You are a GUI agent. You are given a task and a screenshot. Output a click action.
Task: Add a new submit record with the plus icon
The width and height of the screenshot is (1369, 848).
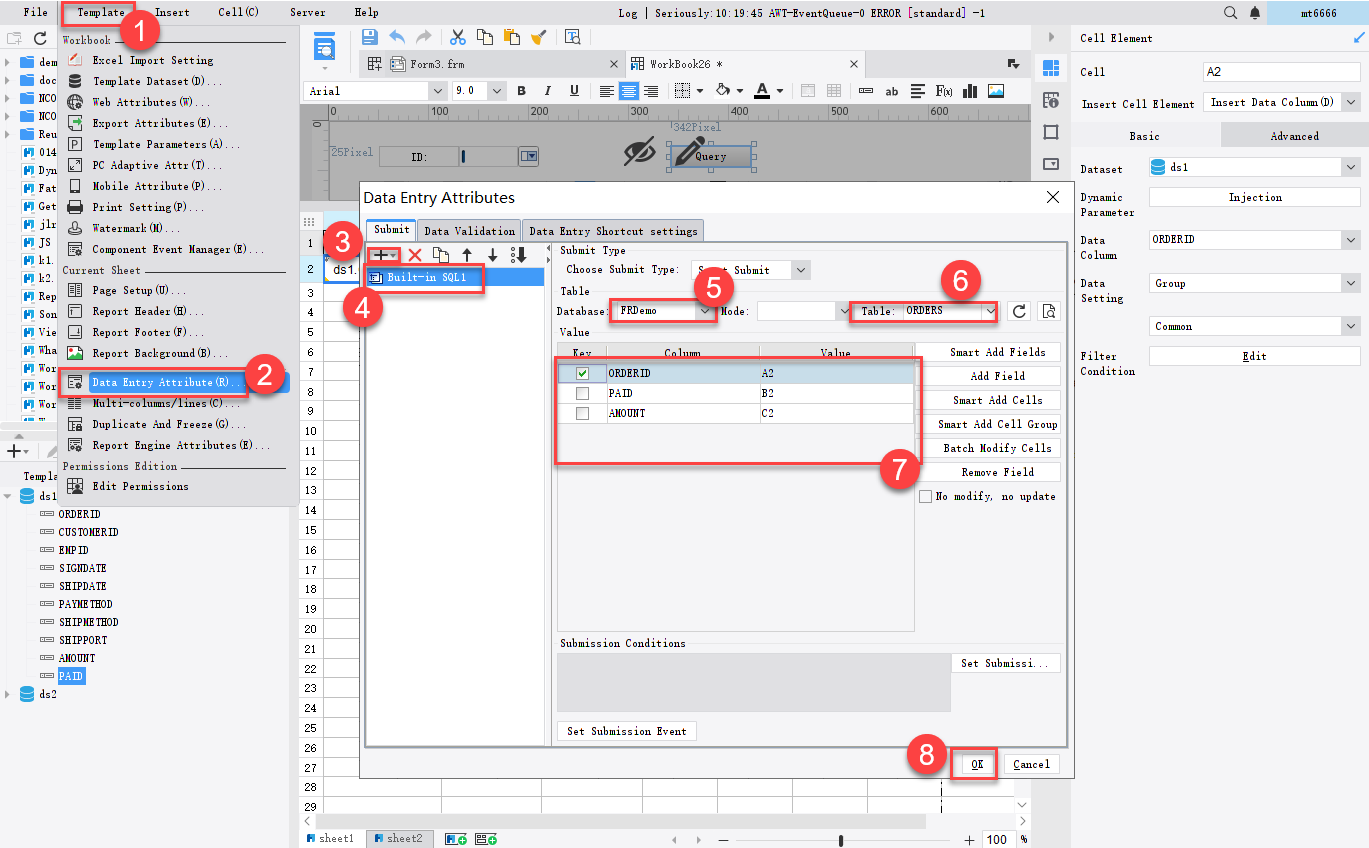(x=381, y=255)
